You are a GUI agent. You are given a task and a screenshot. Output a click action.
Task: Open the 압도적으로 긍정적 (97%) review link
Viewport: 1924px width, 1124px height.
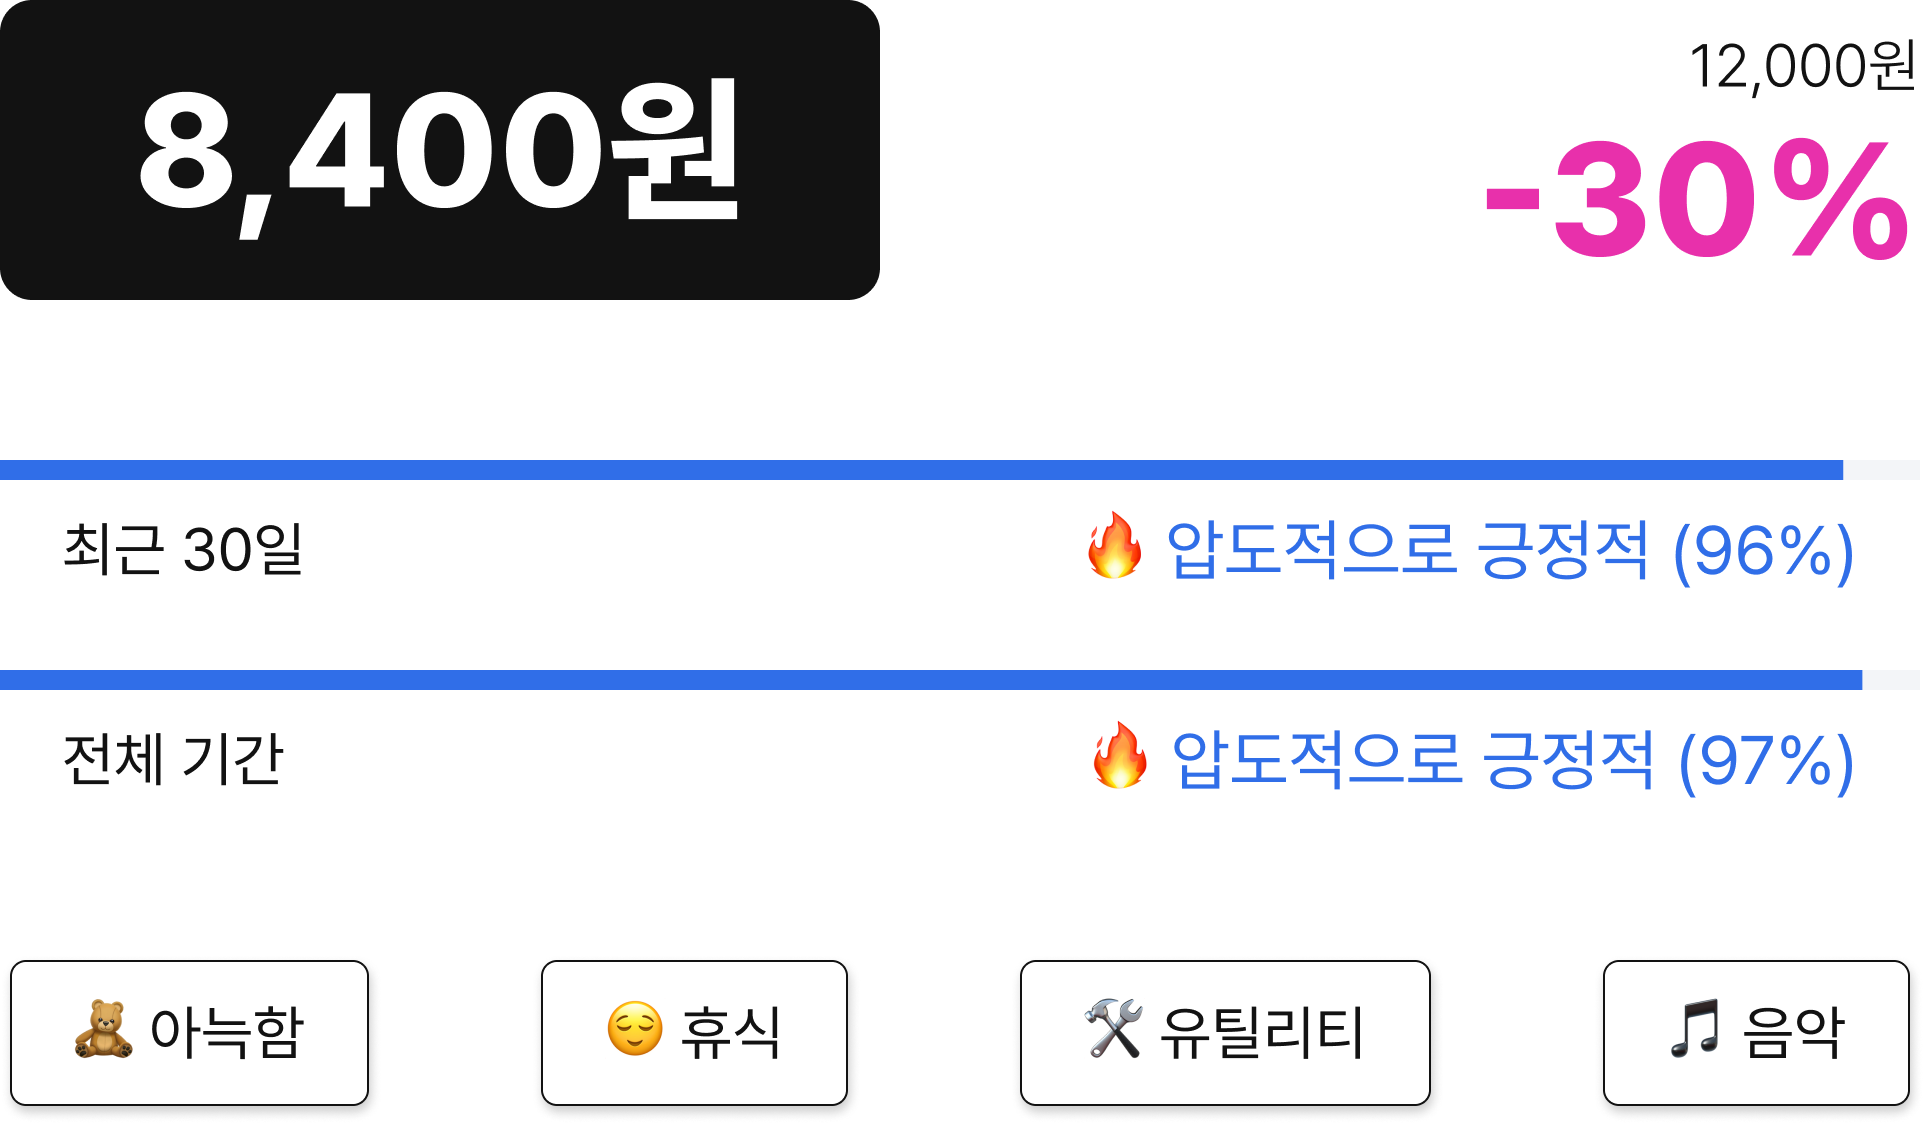coord(1513,760)
